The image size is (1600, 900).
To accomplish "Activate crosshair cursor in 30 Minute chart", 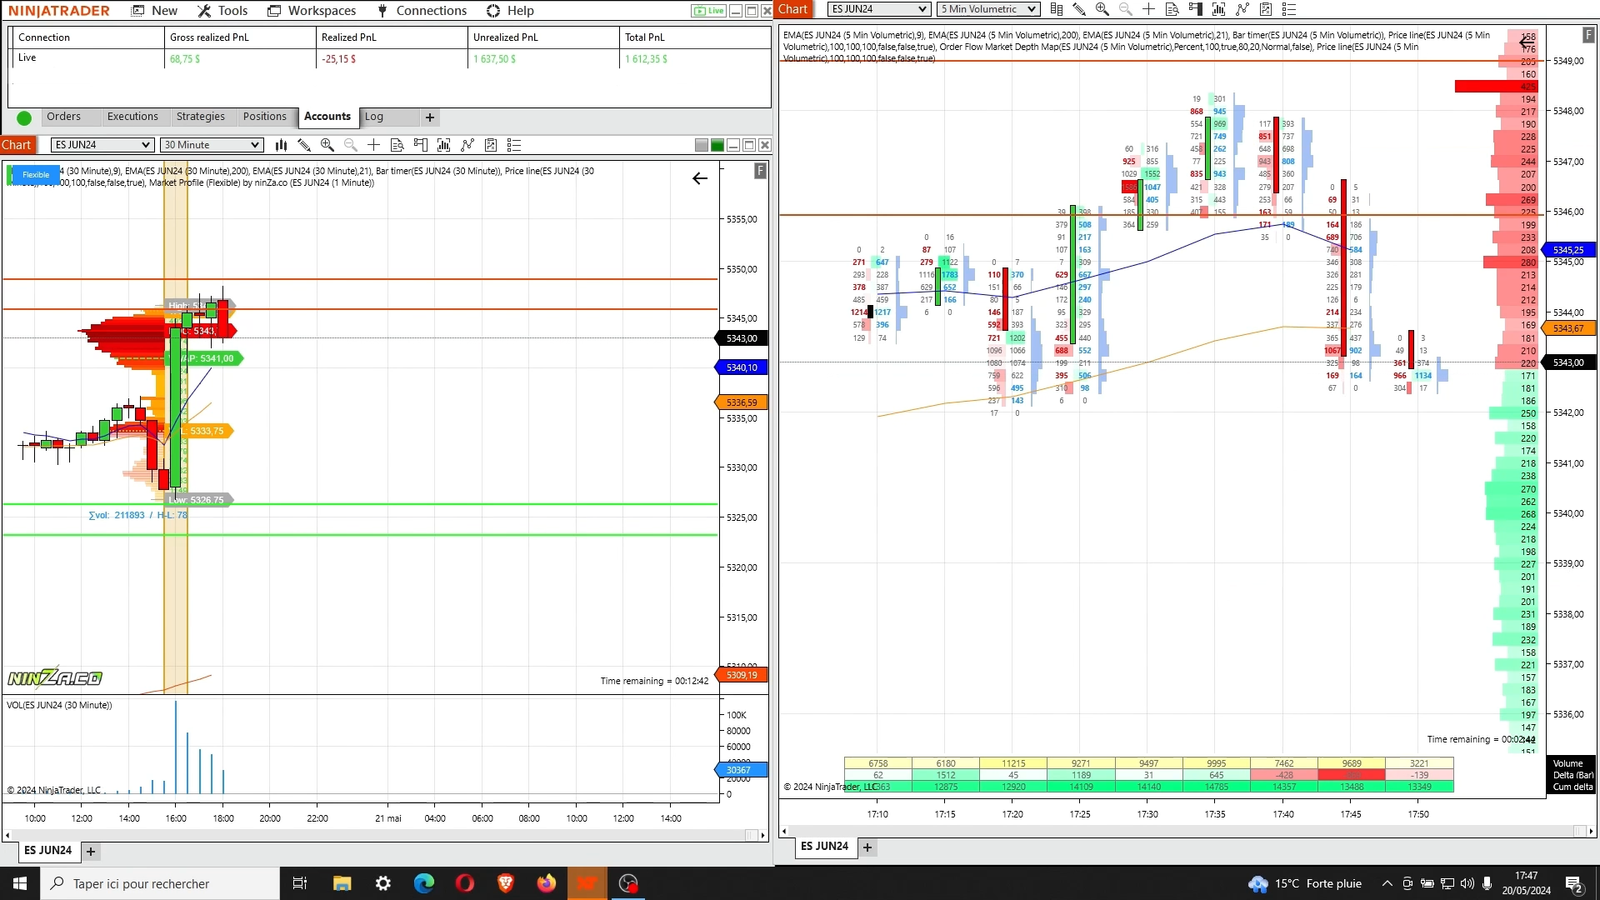I will pyautogui.click(x=373, y=145).
